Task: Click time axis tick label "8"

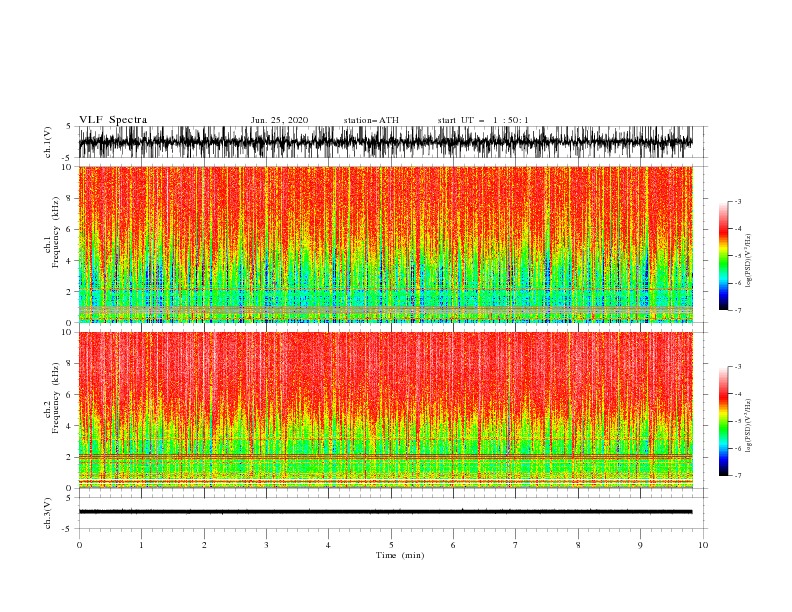Action: click(578, 545)
